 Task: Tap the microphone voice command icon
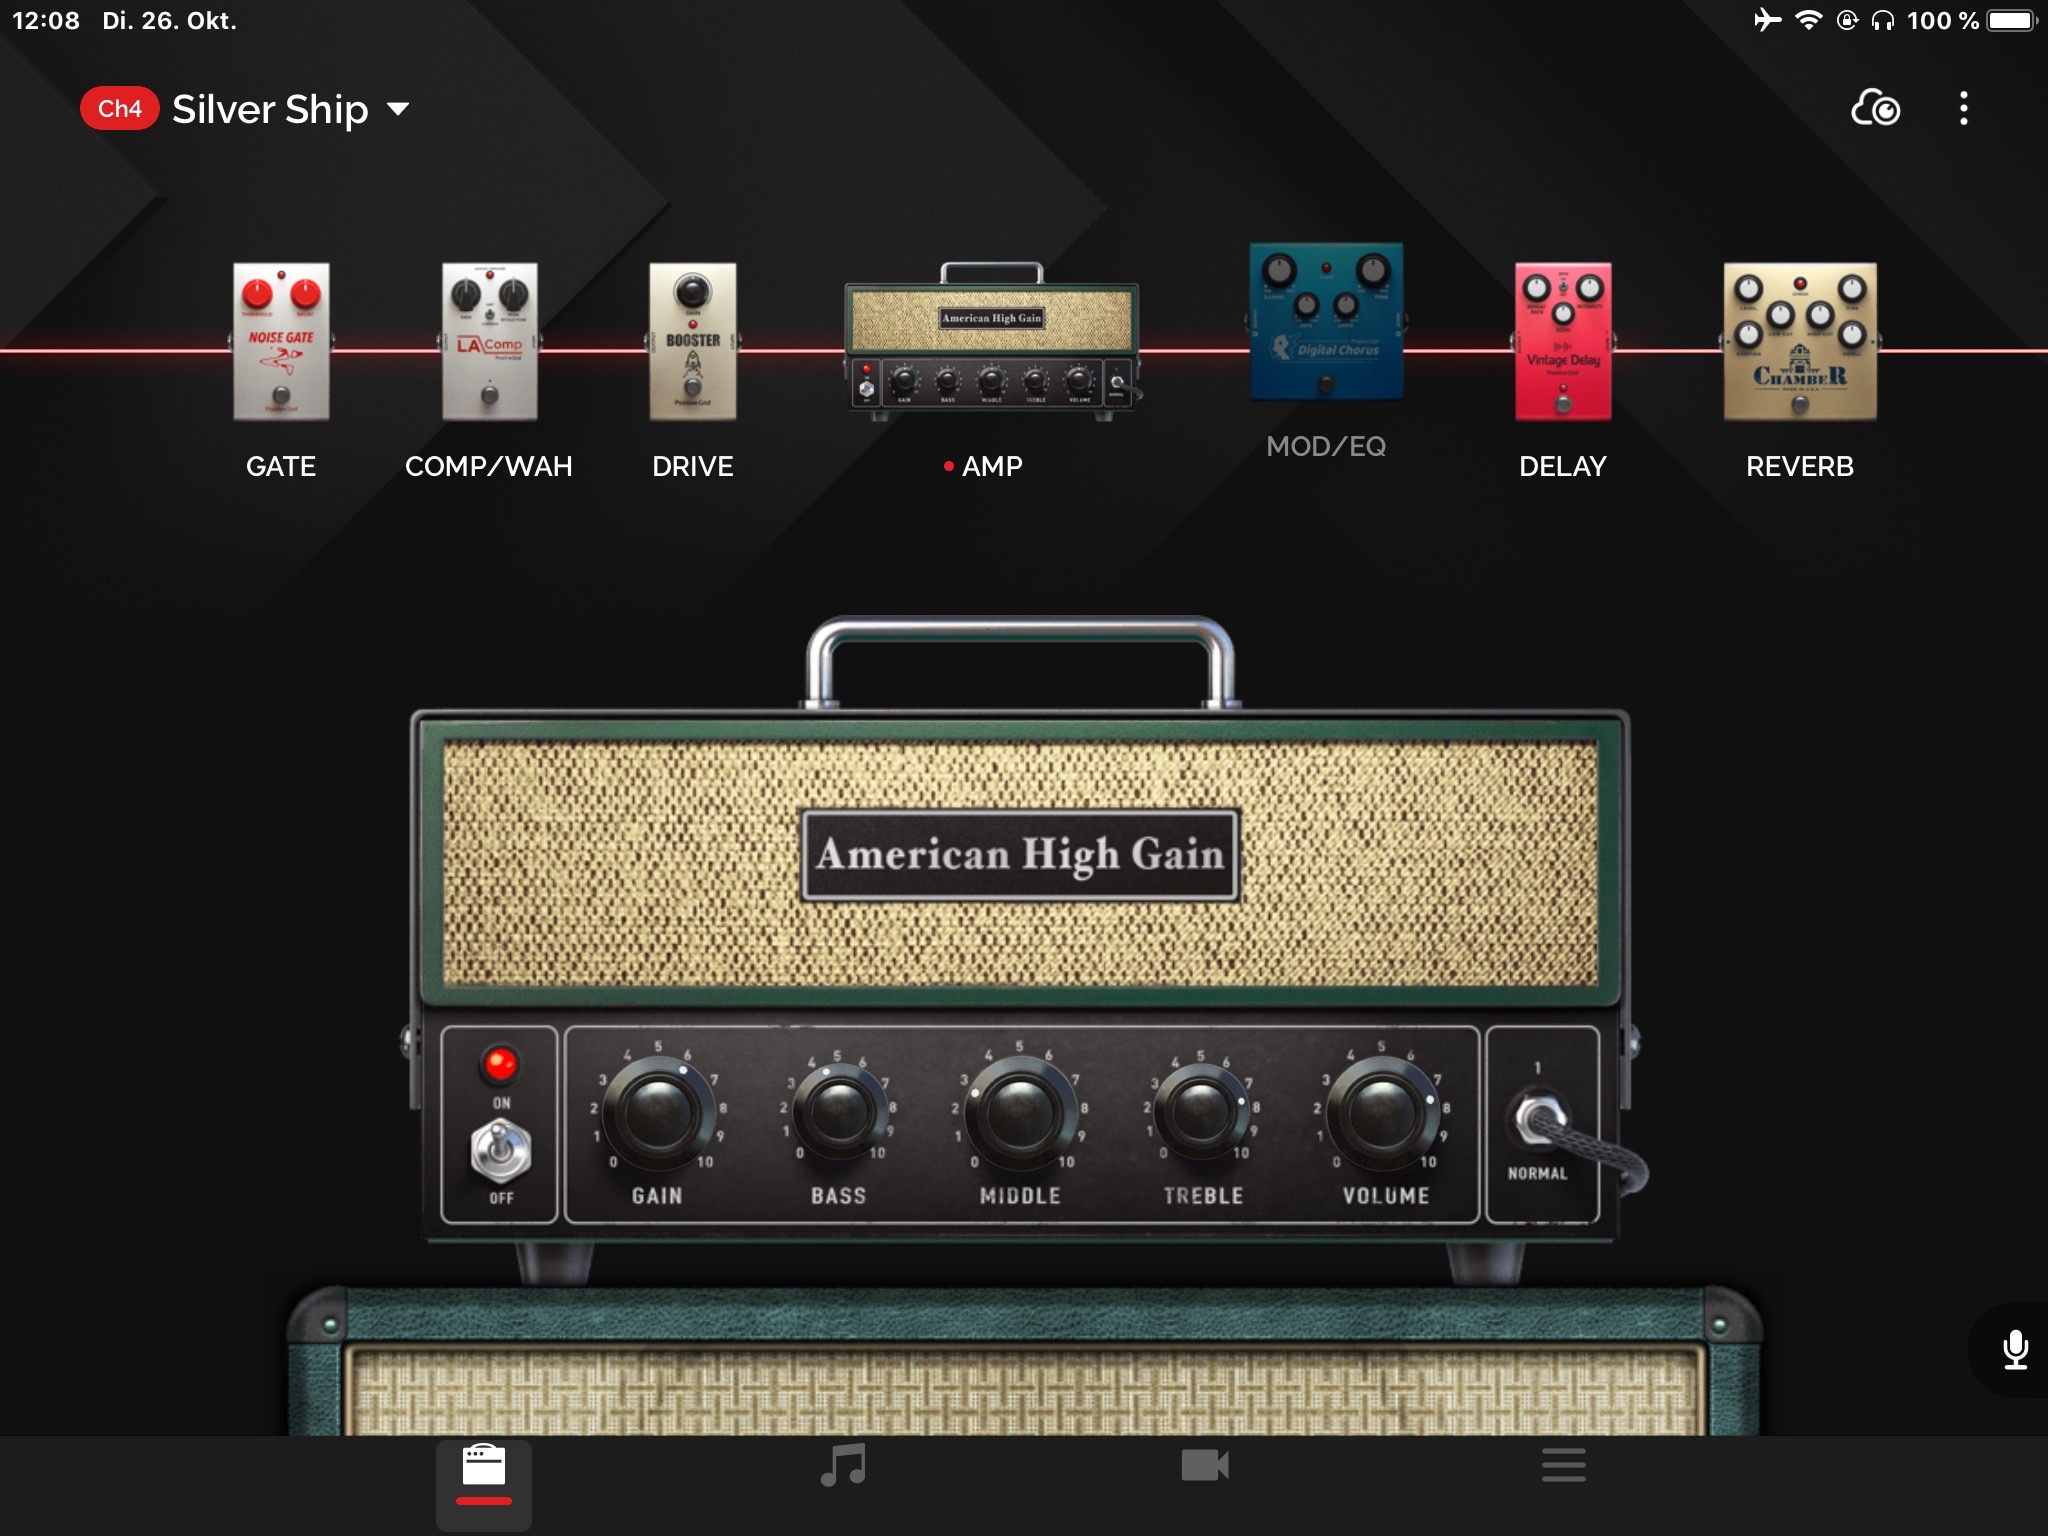2015,1349
